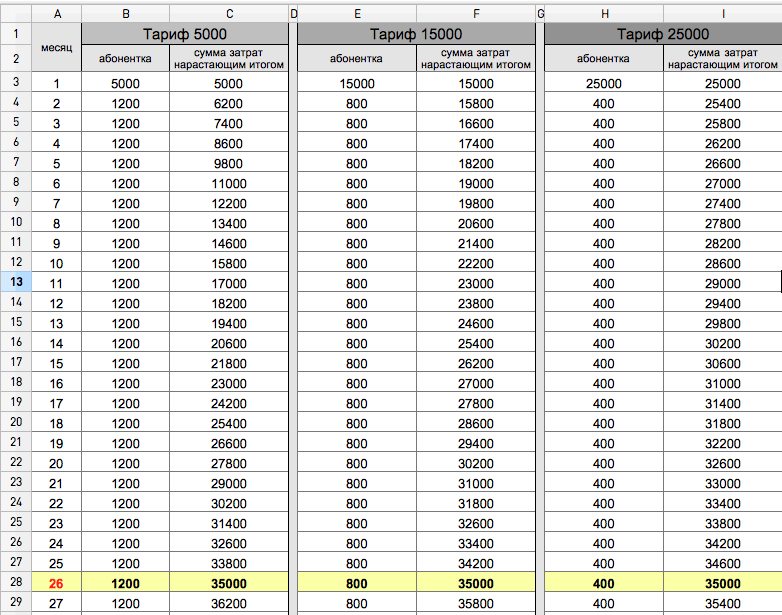The height and width of the screenshot is (615, 782).
Task: Select column E header
Action: [357, 14]
